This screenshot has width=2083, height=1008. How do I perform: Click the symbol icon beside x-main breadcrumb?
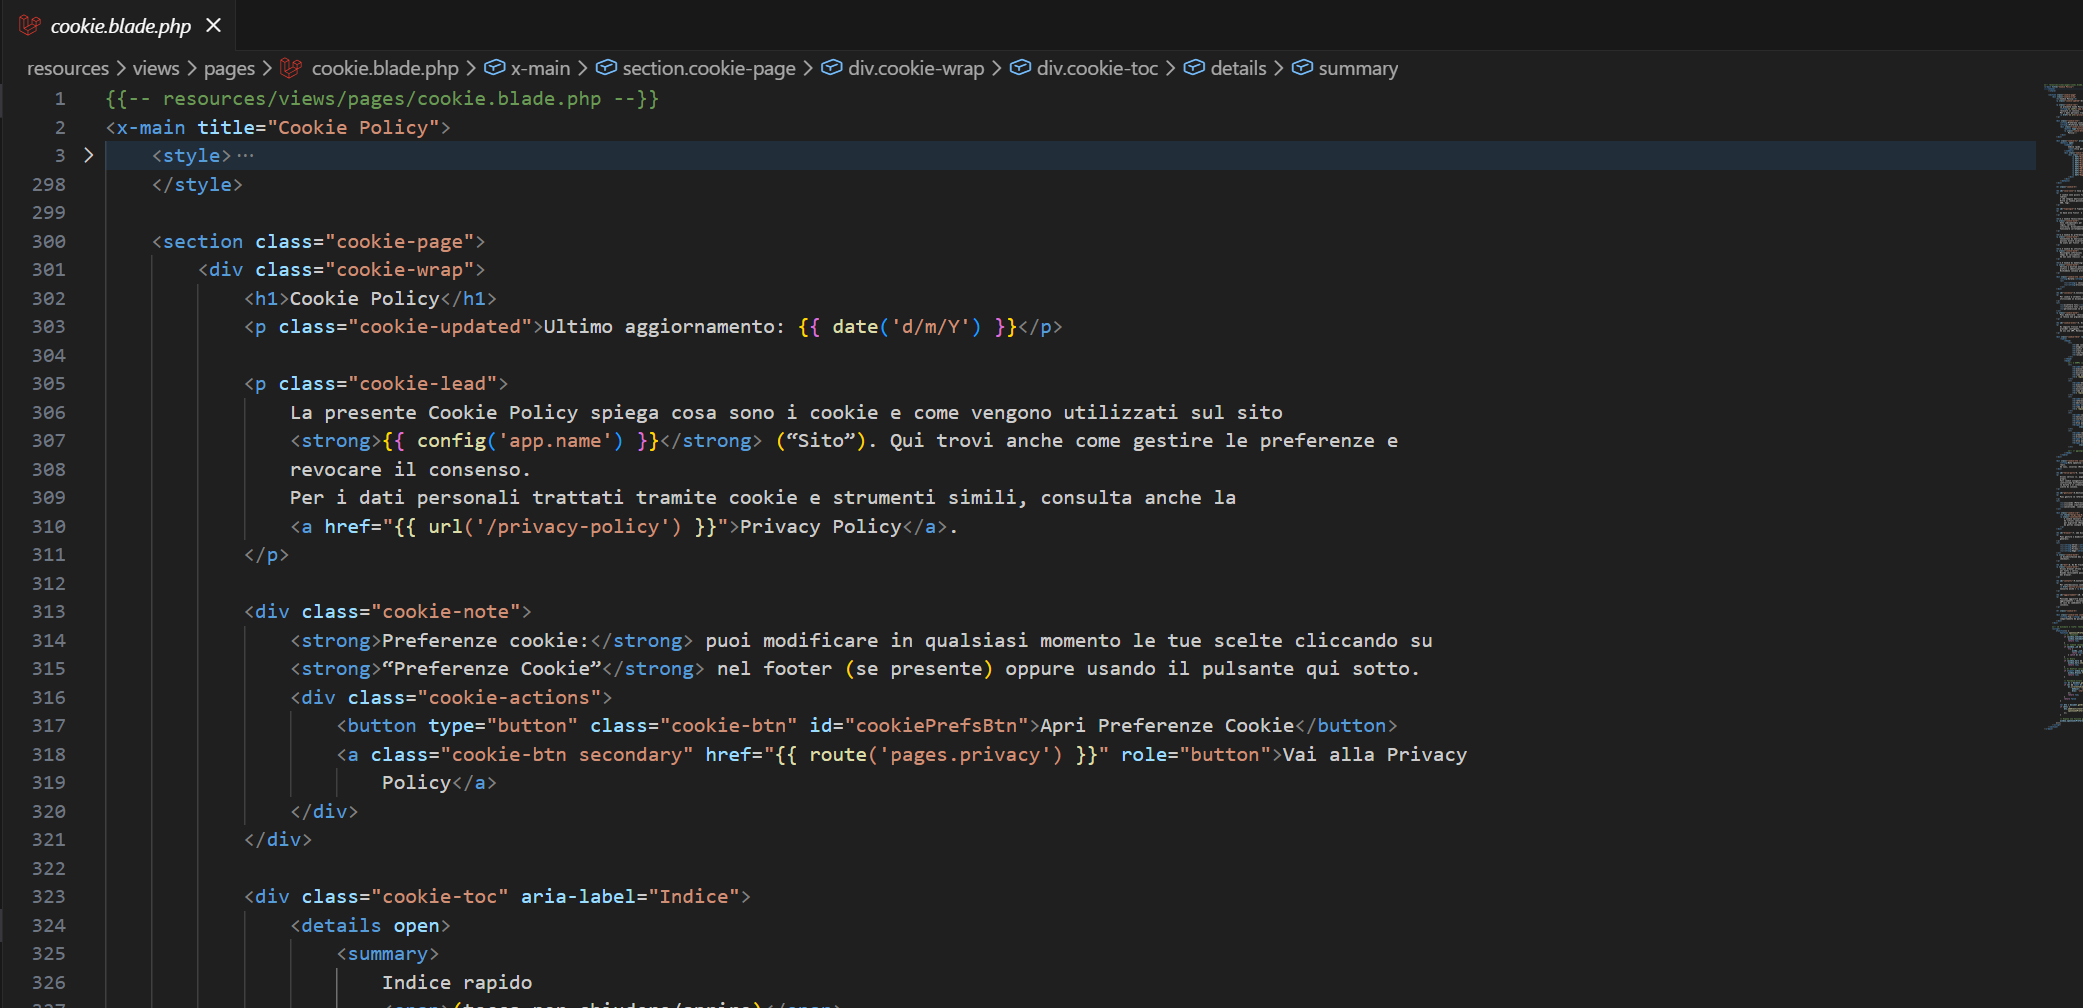[495, 67]
